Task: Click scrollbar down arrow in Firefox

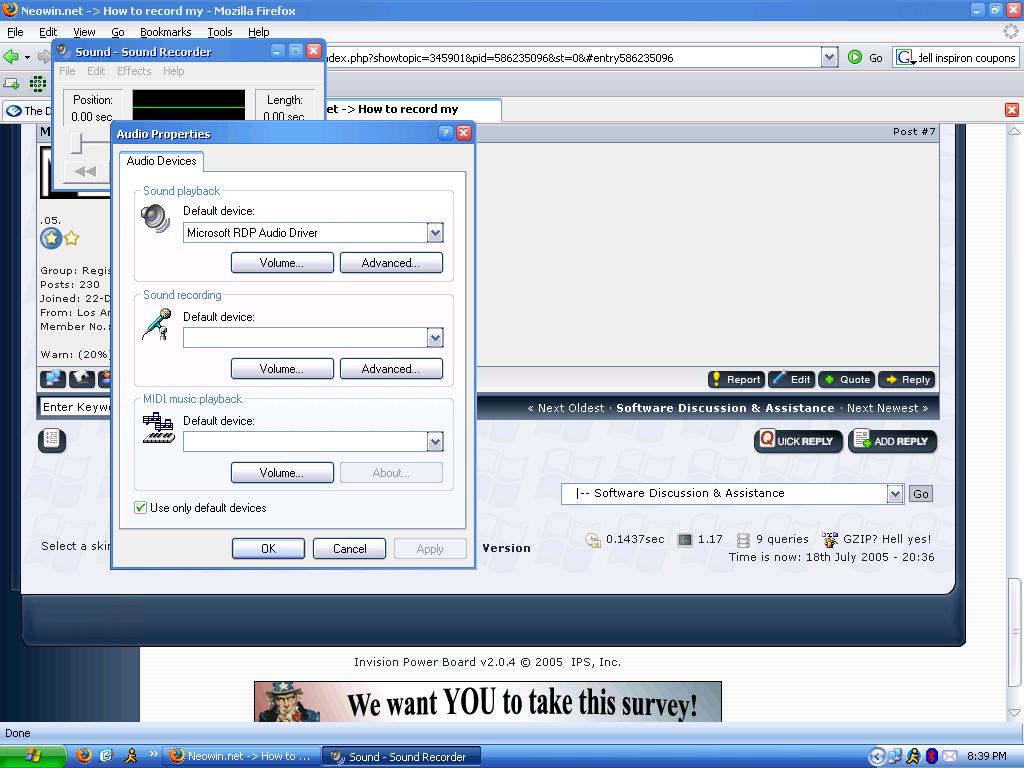Action: 1014,712
